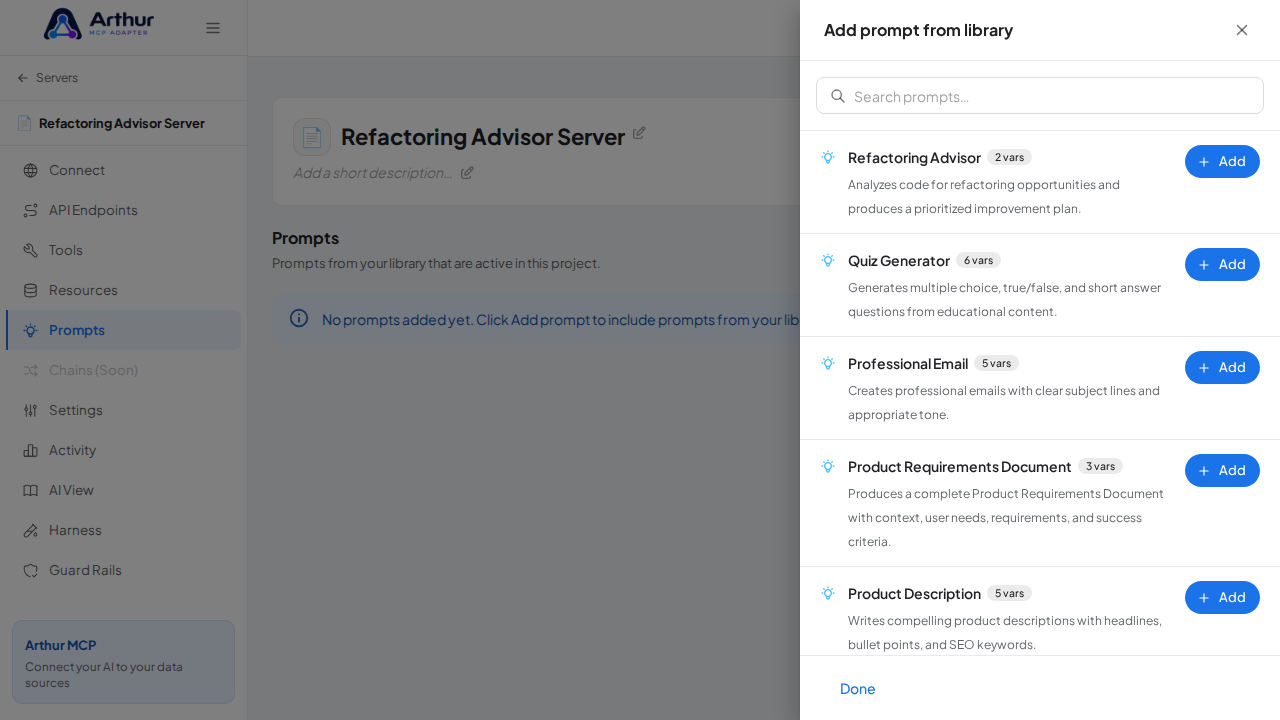
Task: Click the 6 vars badge on Quiz Generator
Action: point(978,260)
